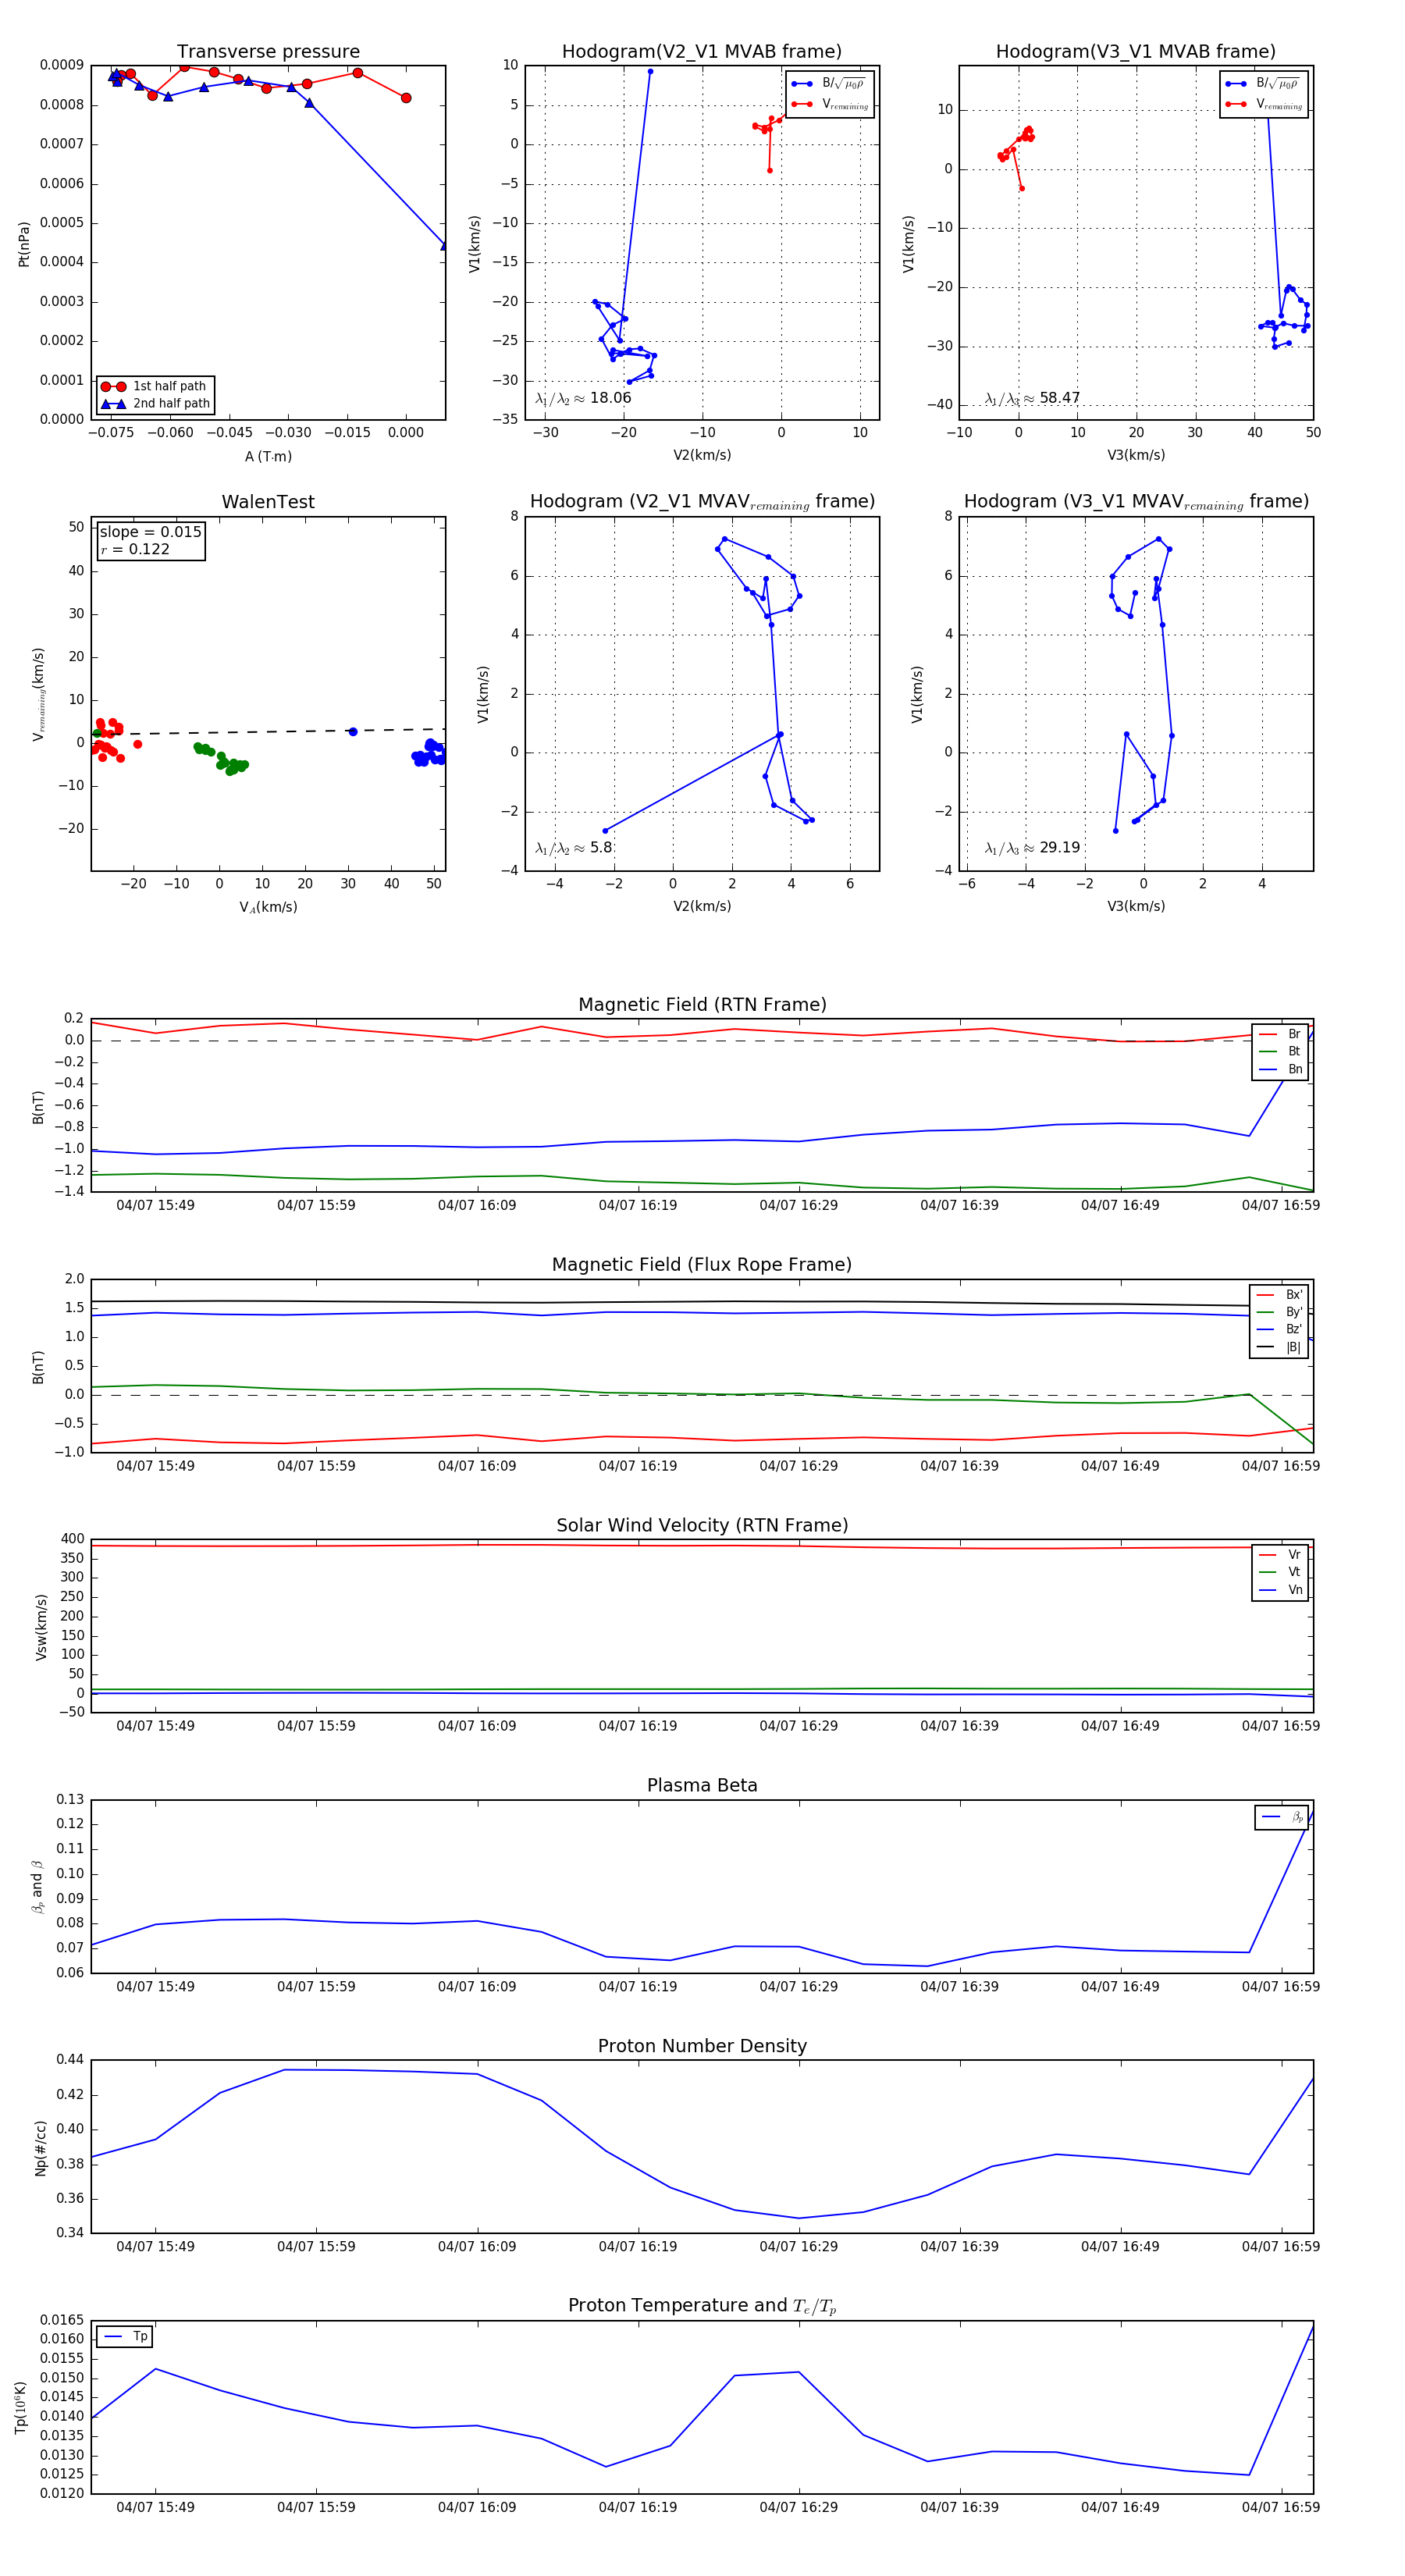
Task: Click the Bx' legend entry
Action: [x=1280, y=1295]
